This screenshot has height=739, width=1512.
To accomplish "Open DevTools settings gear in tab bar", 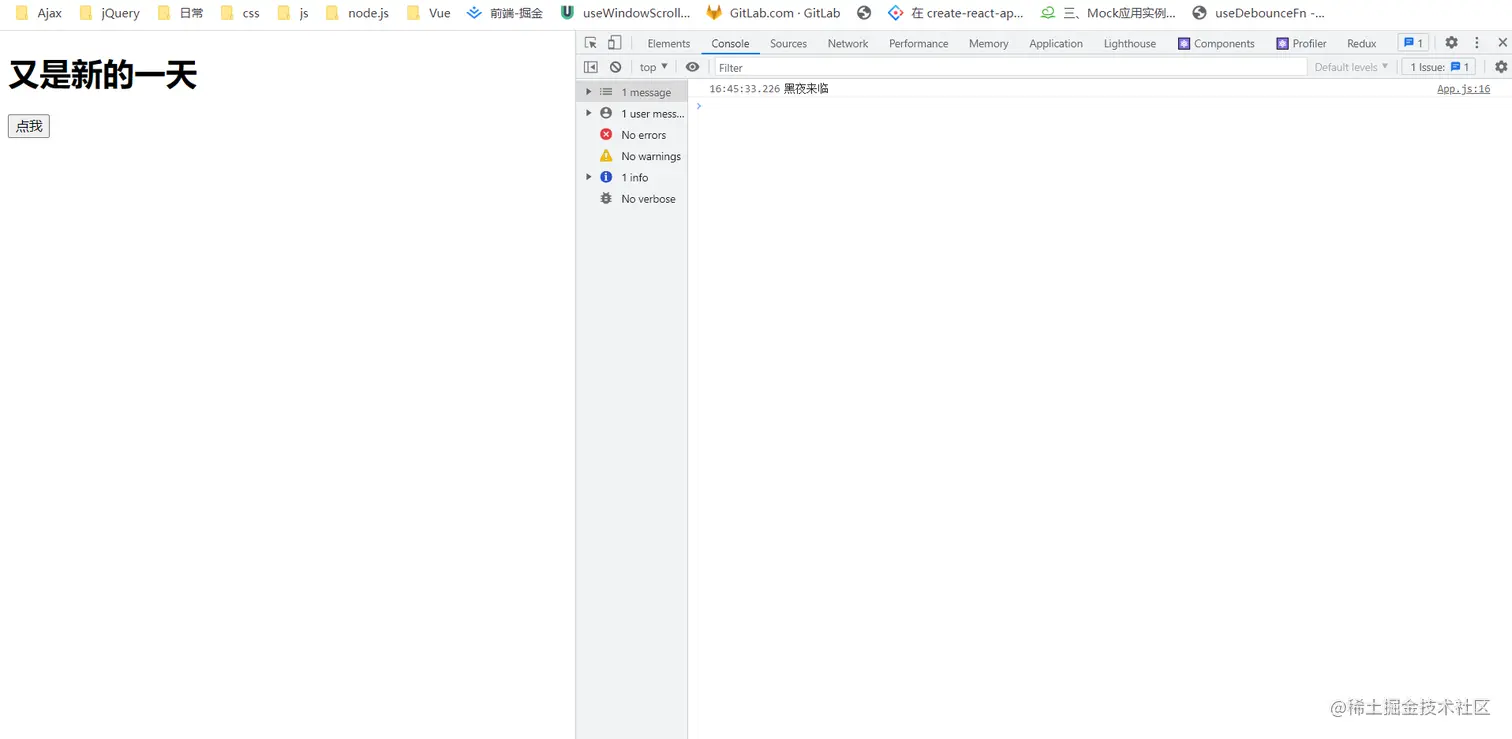I will (x=1451, y=43).
